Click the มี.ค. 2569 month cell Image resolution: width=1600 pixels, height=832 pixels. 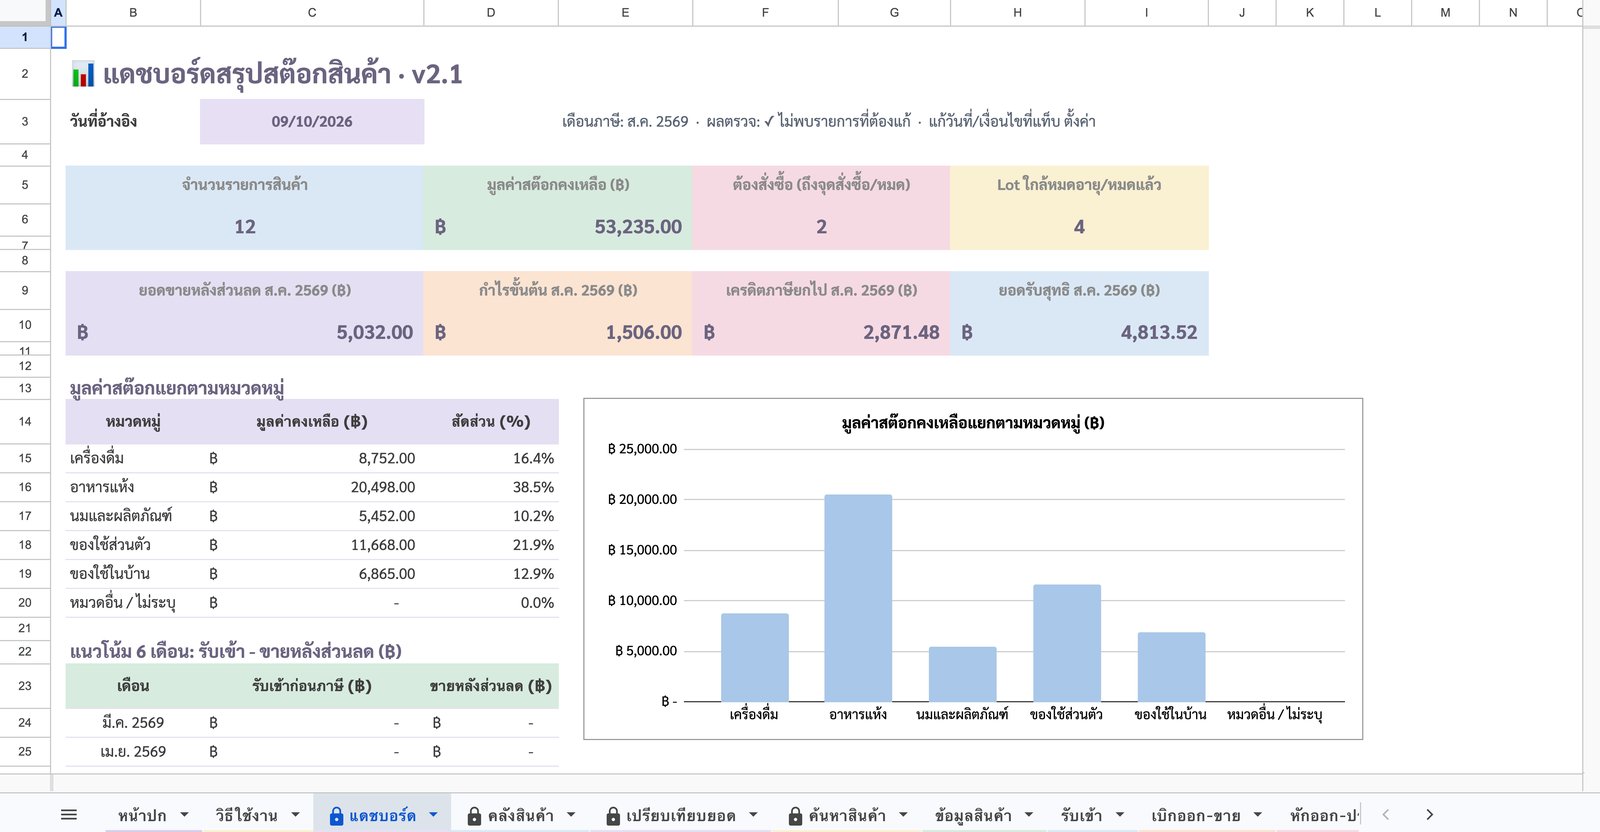tap(133, 722)
